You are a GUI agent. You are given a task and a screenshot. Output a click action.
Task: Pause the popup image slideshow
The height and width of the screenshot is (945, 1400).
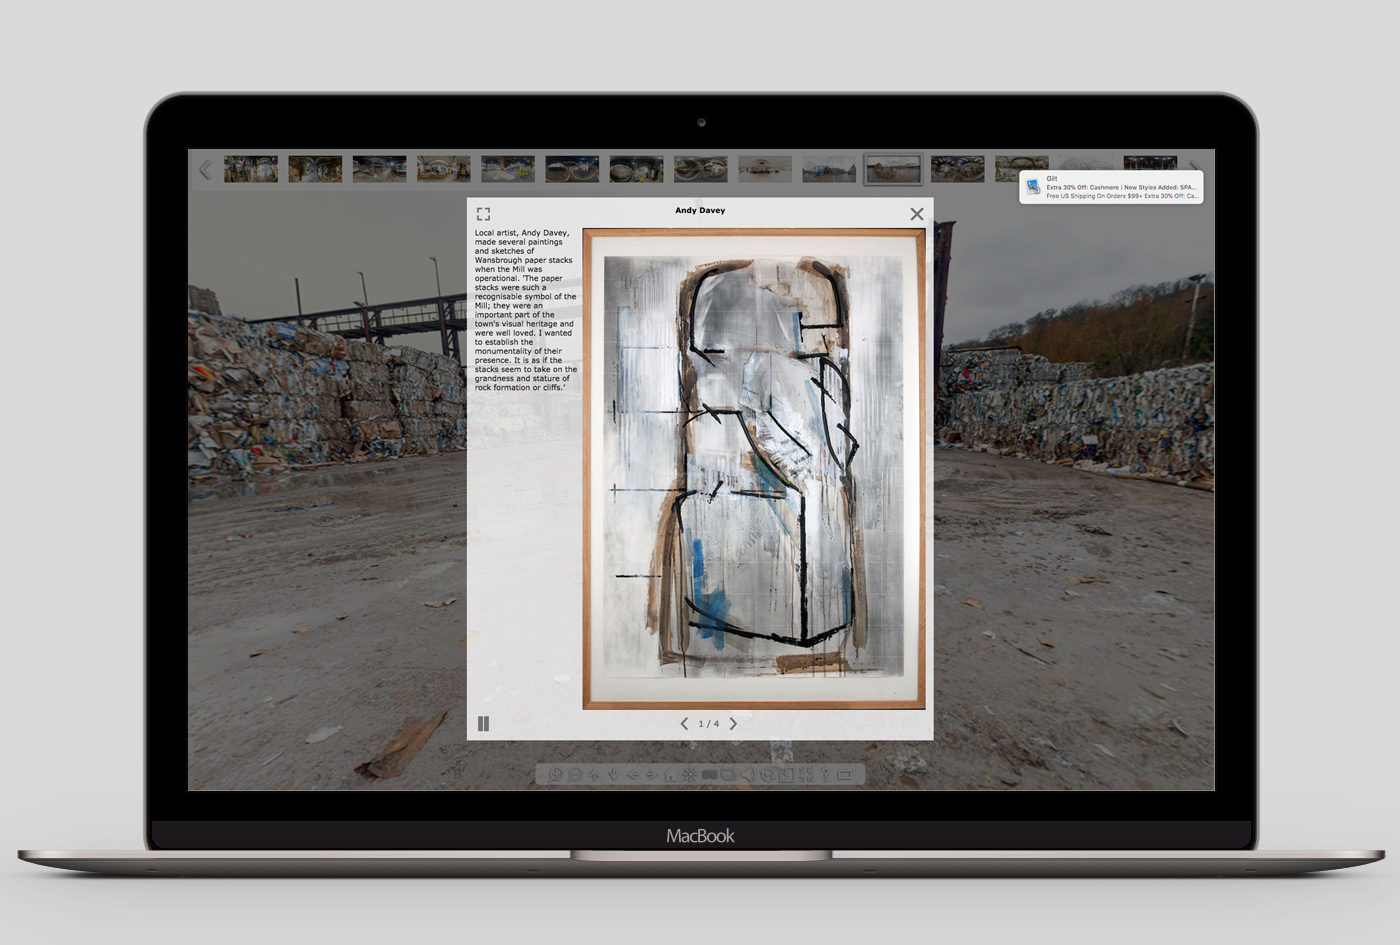[484, 724]
